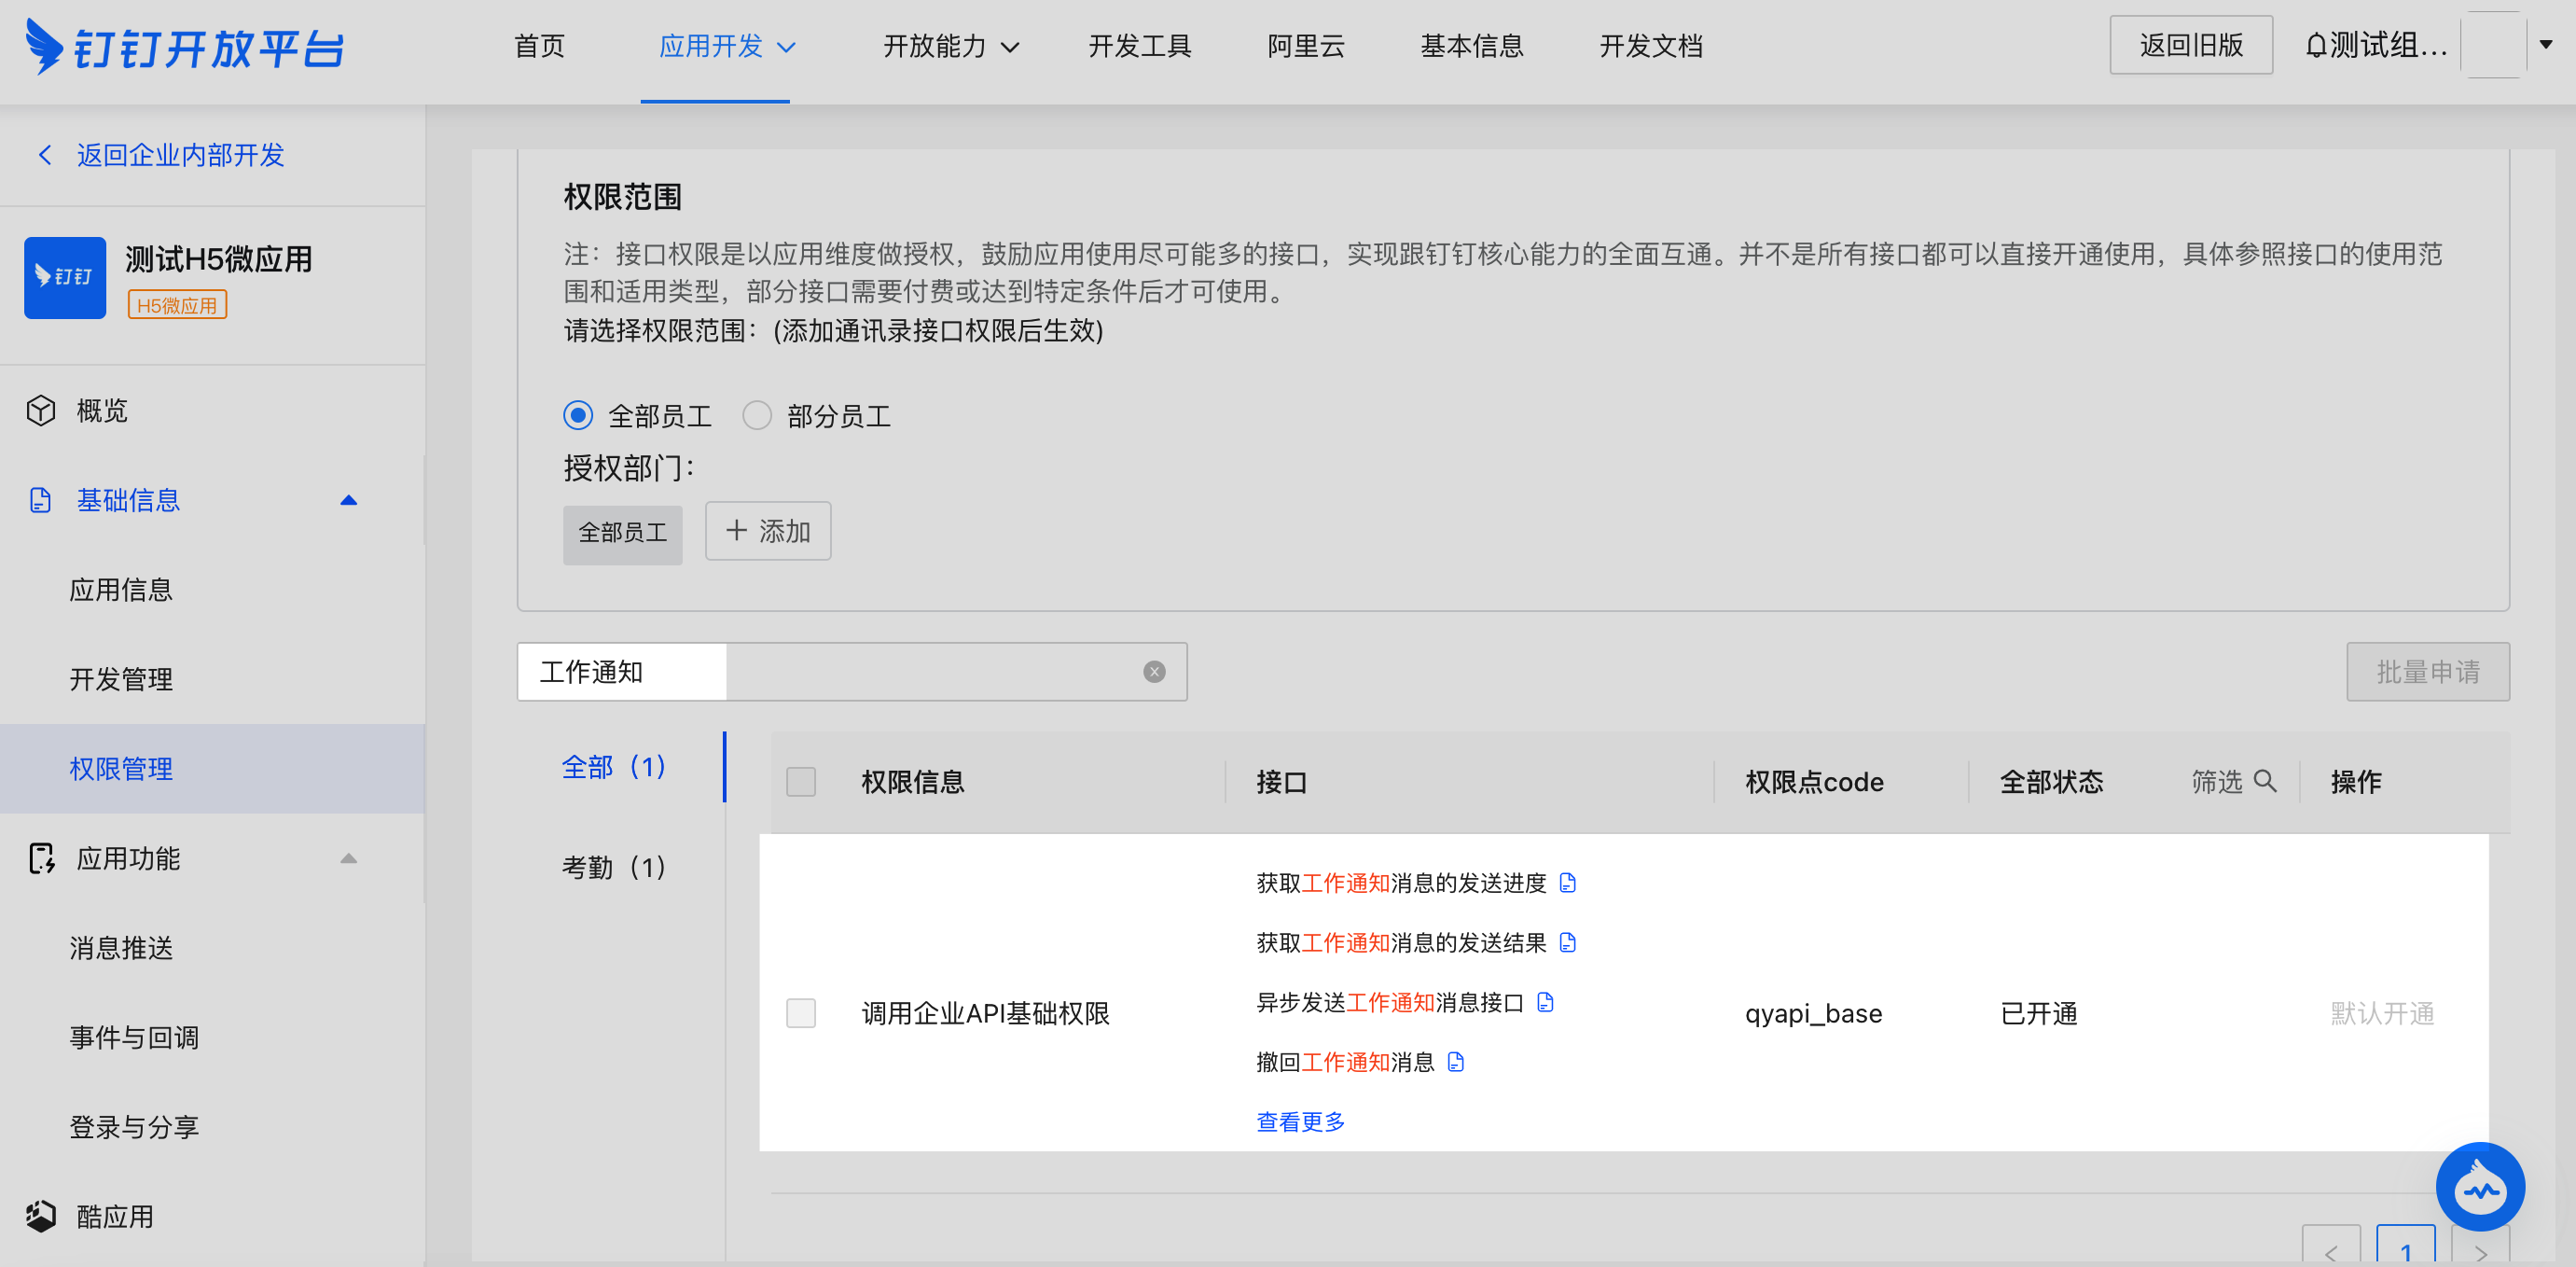Clear the 工作通知 search box

(x=1154, y=672)
